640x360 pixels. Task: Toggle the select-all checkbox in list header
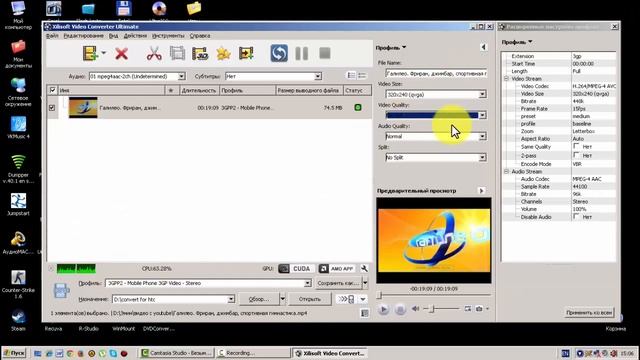pos(52,90)
